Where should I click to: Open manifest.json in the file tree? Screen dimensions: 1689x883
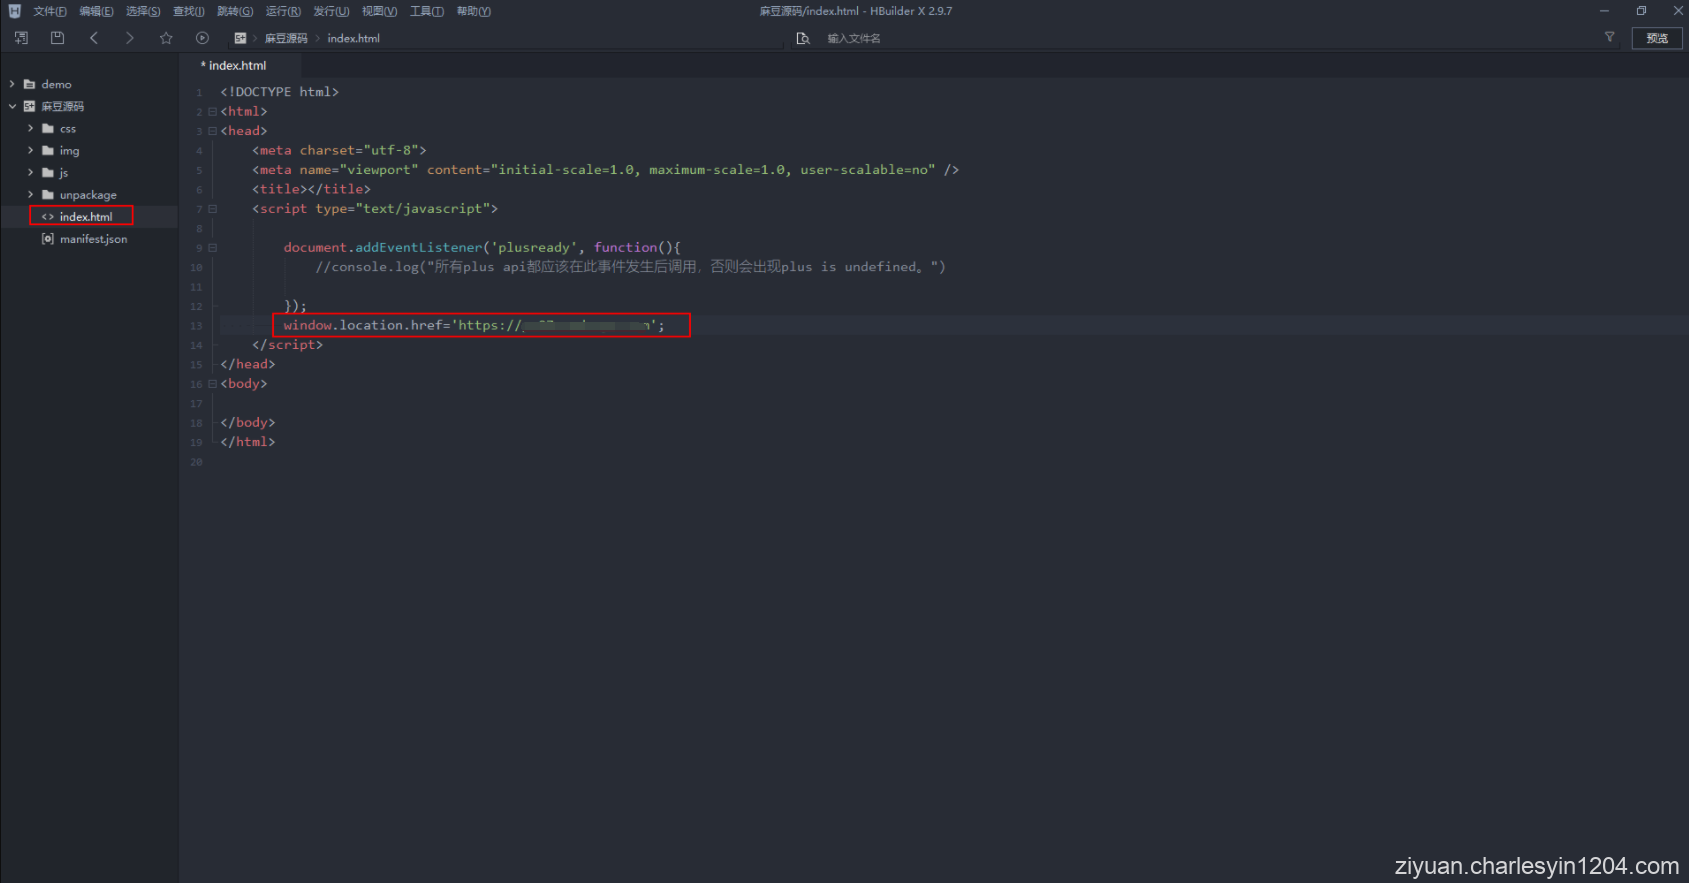point(93,239)
